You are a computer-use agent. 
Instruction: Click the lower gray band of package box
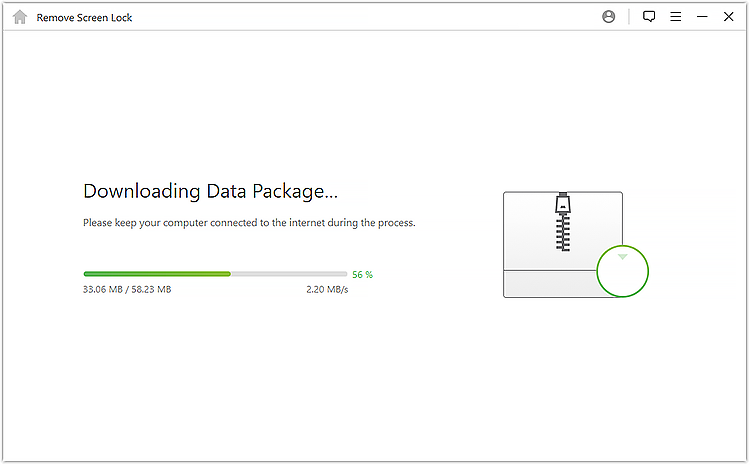click(x=550, y=284)
